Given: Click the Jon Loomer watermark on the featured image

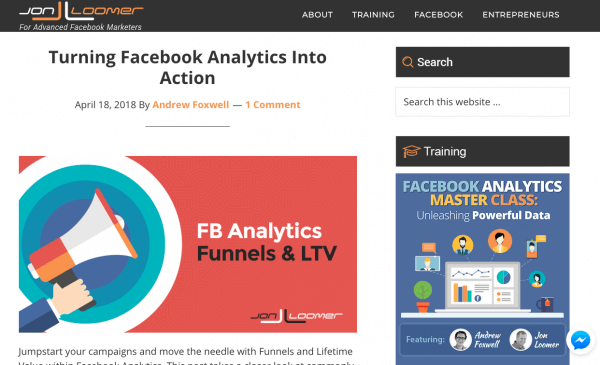Looking at the screenshot, I should [297, 316].
